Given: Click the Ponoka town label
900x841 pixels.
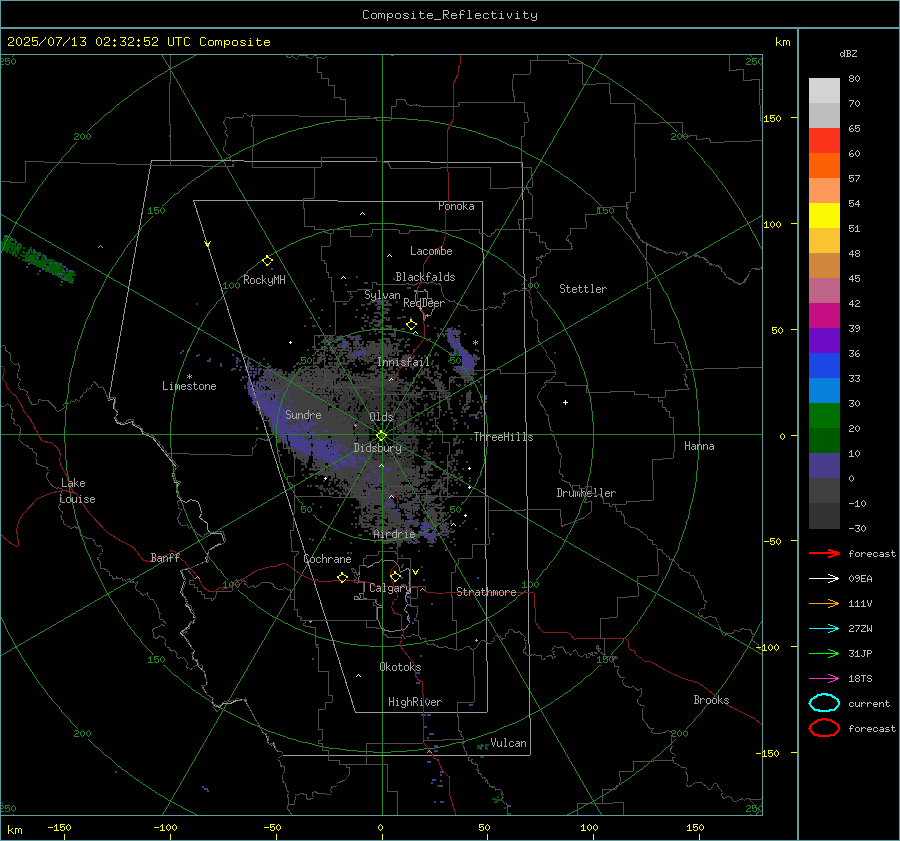Looking at the screenshot, I should 456,206.
